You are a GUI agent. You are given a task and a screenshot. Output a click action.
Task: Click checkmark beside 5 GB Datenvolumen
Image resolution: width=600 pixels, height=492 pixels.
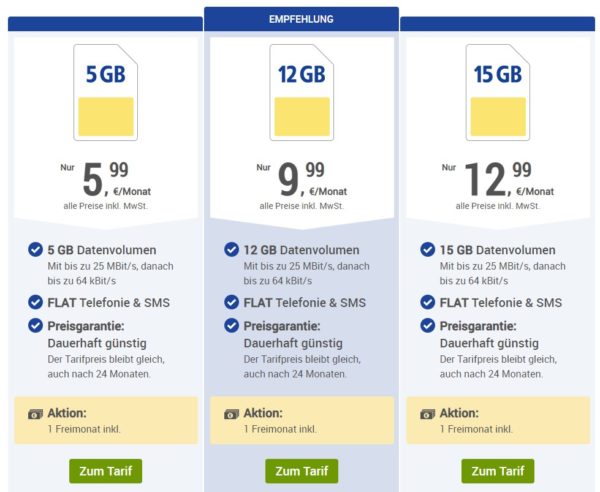pos(35,250)
